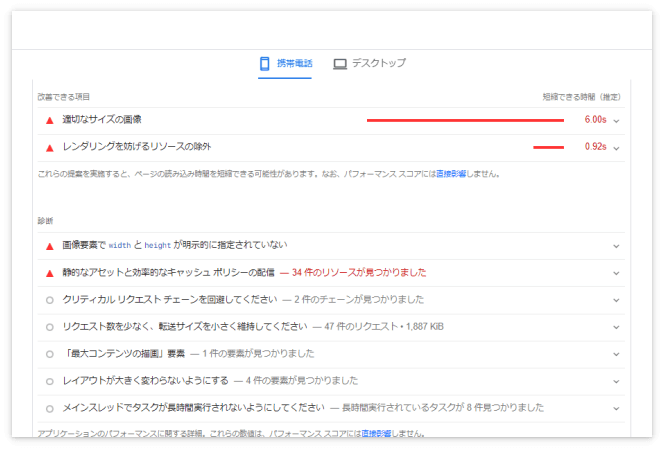Click the 改善できる項目 section heading
The image size is (664, 450).
click(x=64, y=97)
